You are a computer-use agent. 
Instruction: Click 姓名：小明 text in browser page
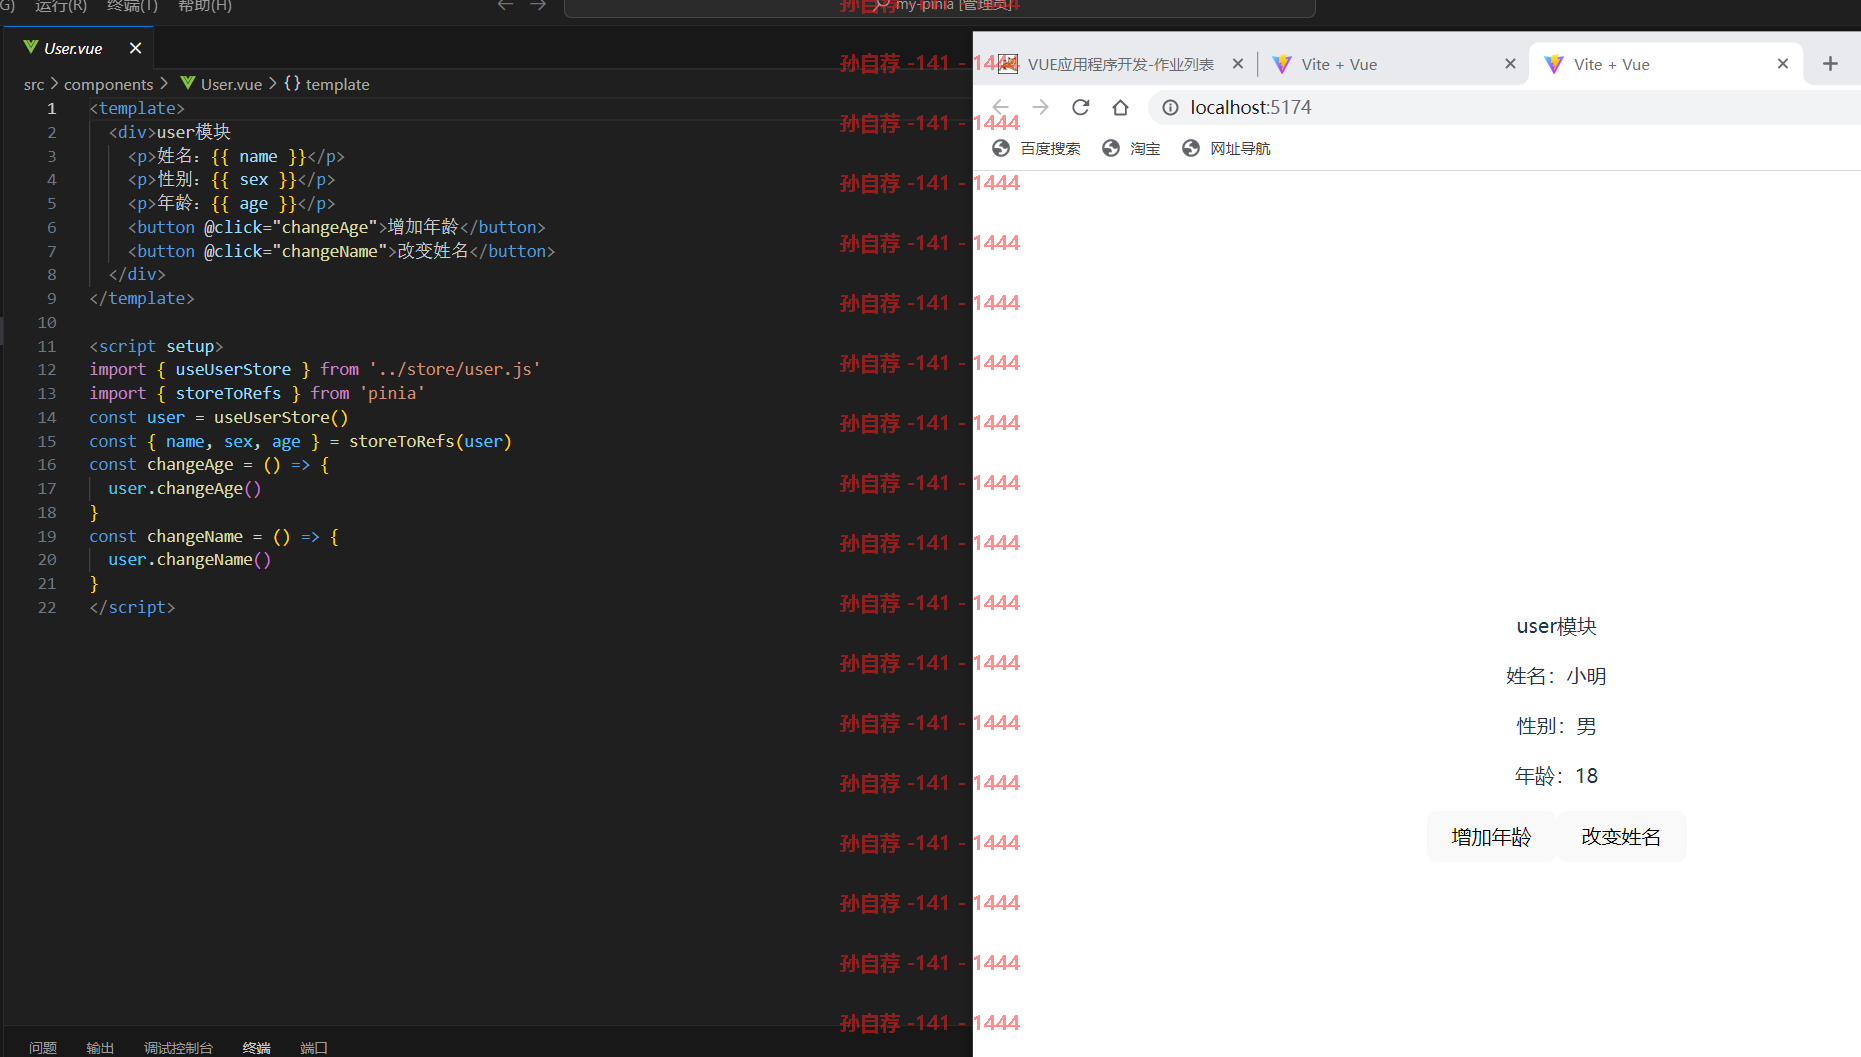pyautogui.click(x=1556, y=676)
